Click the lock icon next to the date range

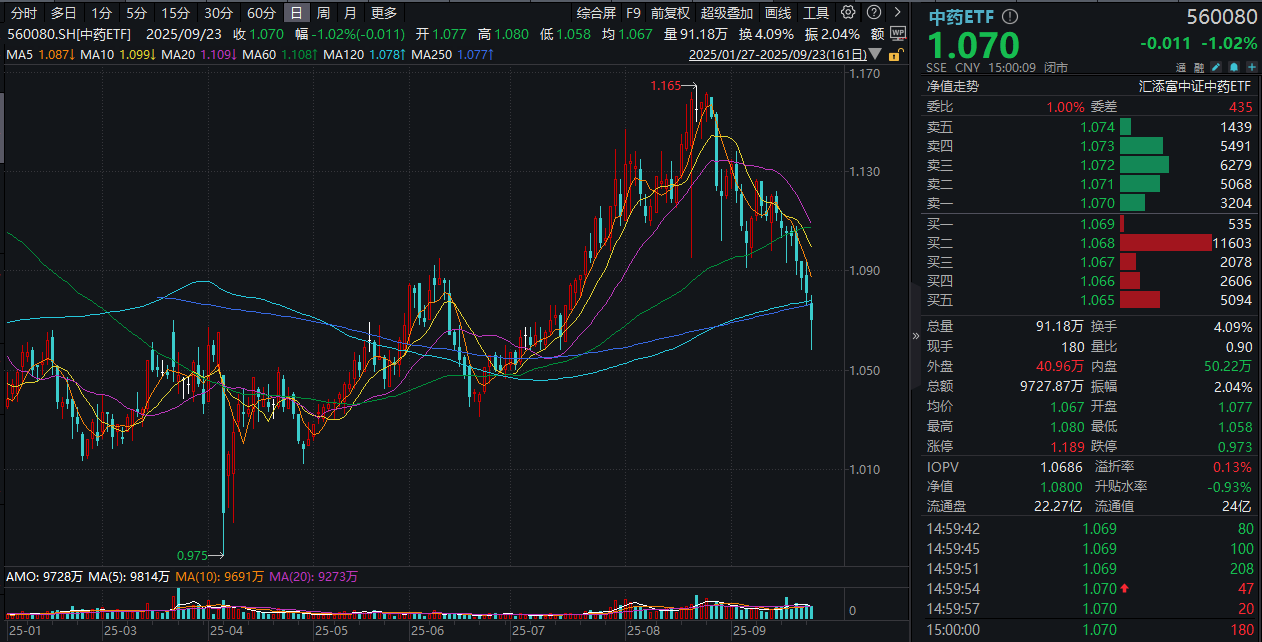click(x=895, y=55)
